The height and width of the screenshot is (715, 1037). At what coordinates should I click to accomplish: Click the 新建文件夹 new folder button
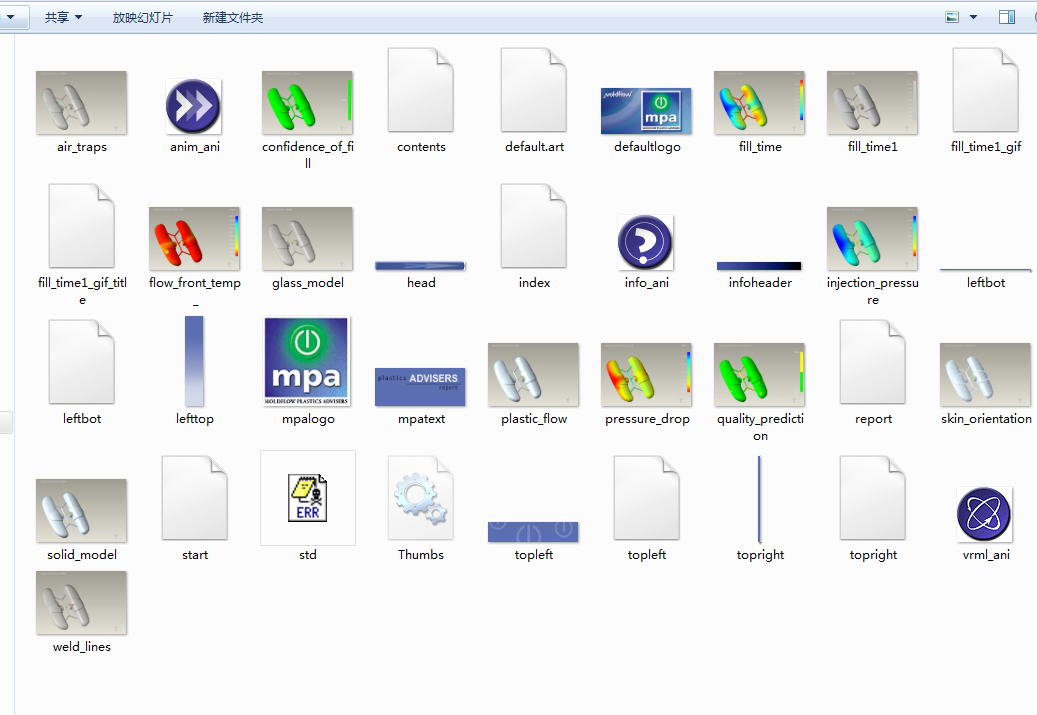[233, 17]
